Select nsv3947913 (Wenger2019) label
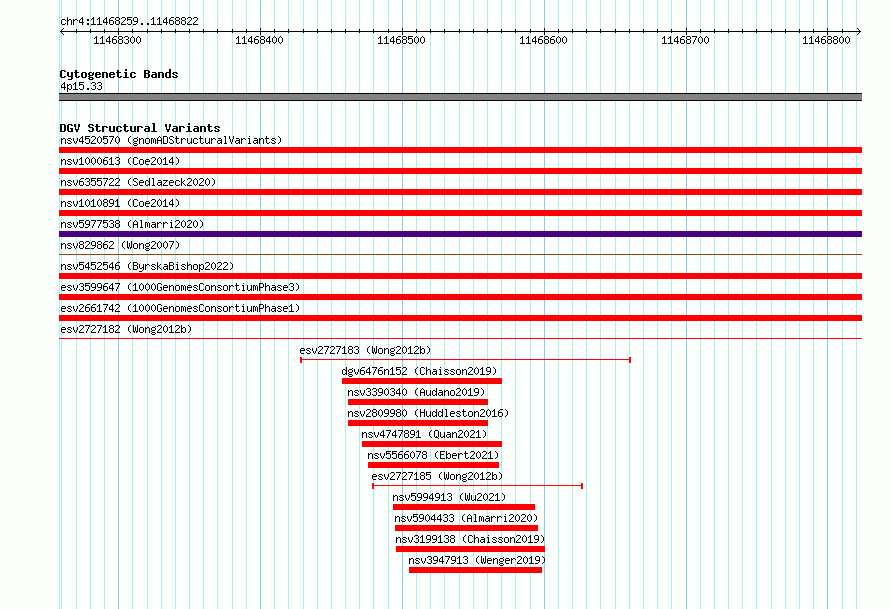This screenshot has height=609, width=890. coord(477,560)
